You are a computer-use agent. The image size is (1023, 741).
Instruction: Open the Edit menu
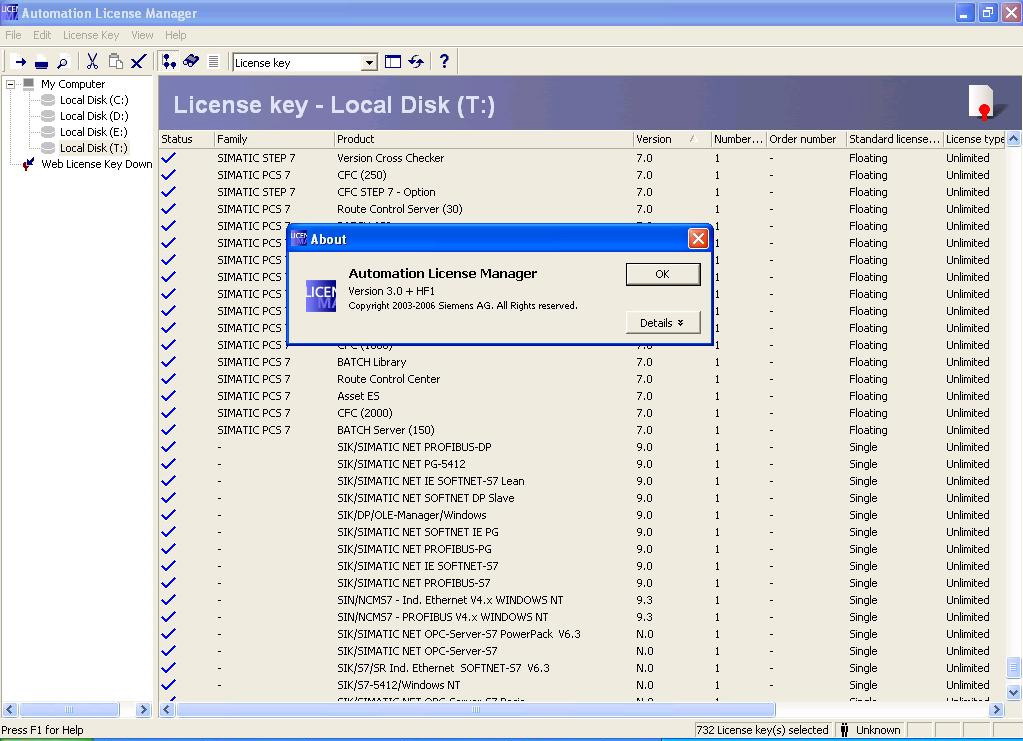[x=42, y=35]
